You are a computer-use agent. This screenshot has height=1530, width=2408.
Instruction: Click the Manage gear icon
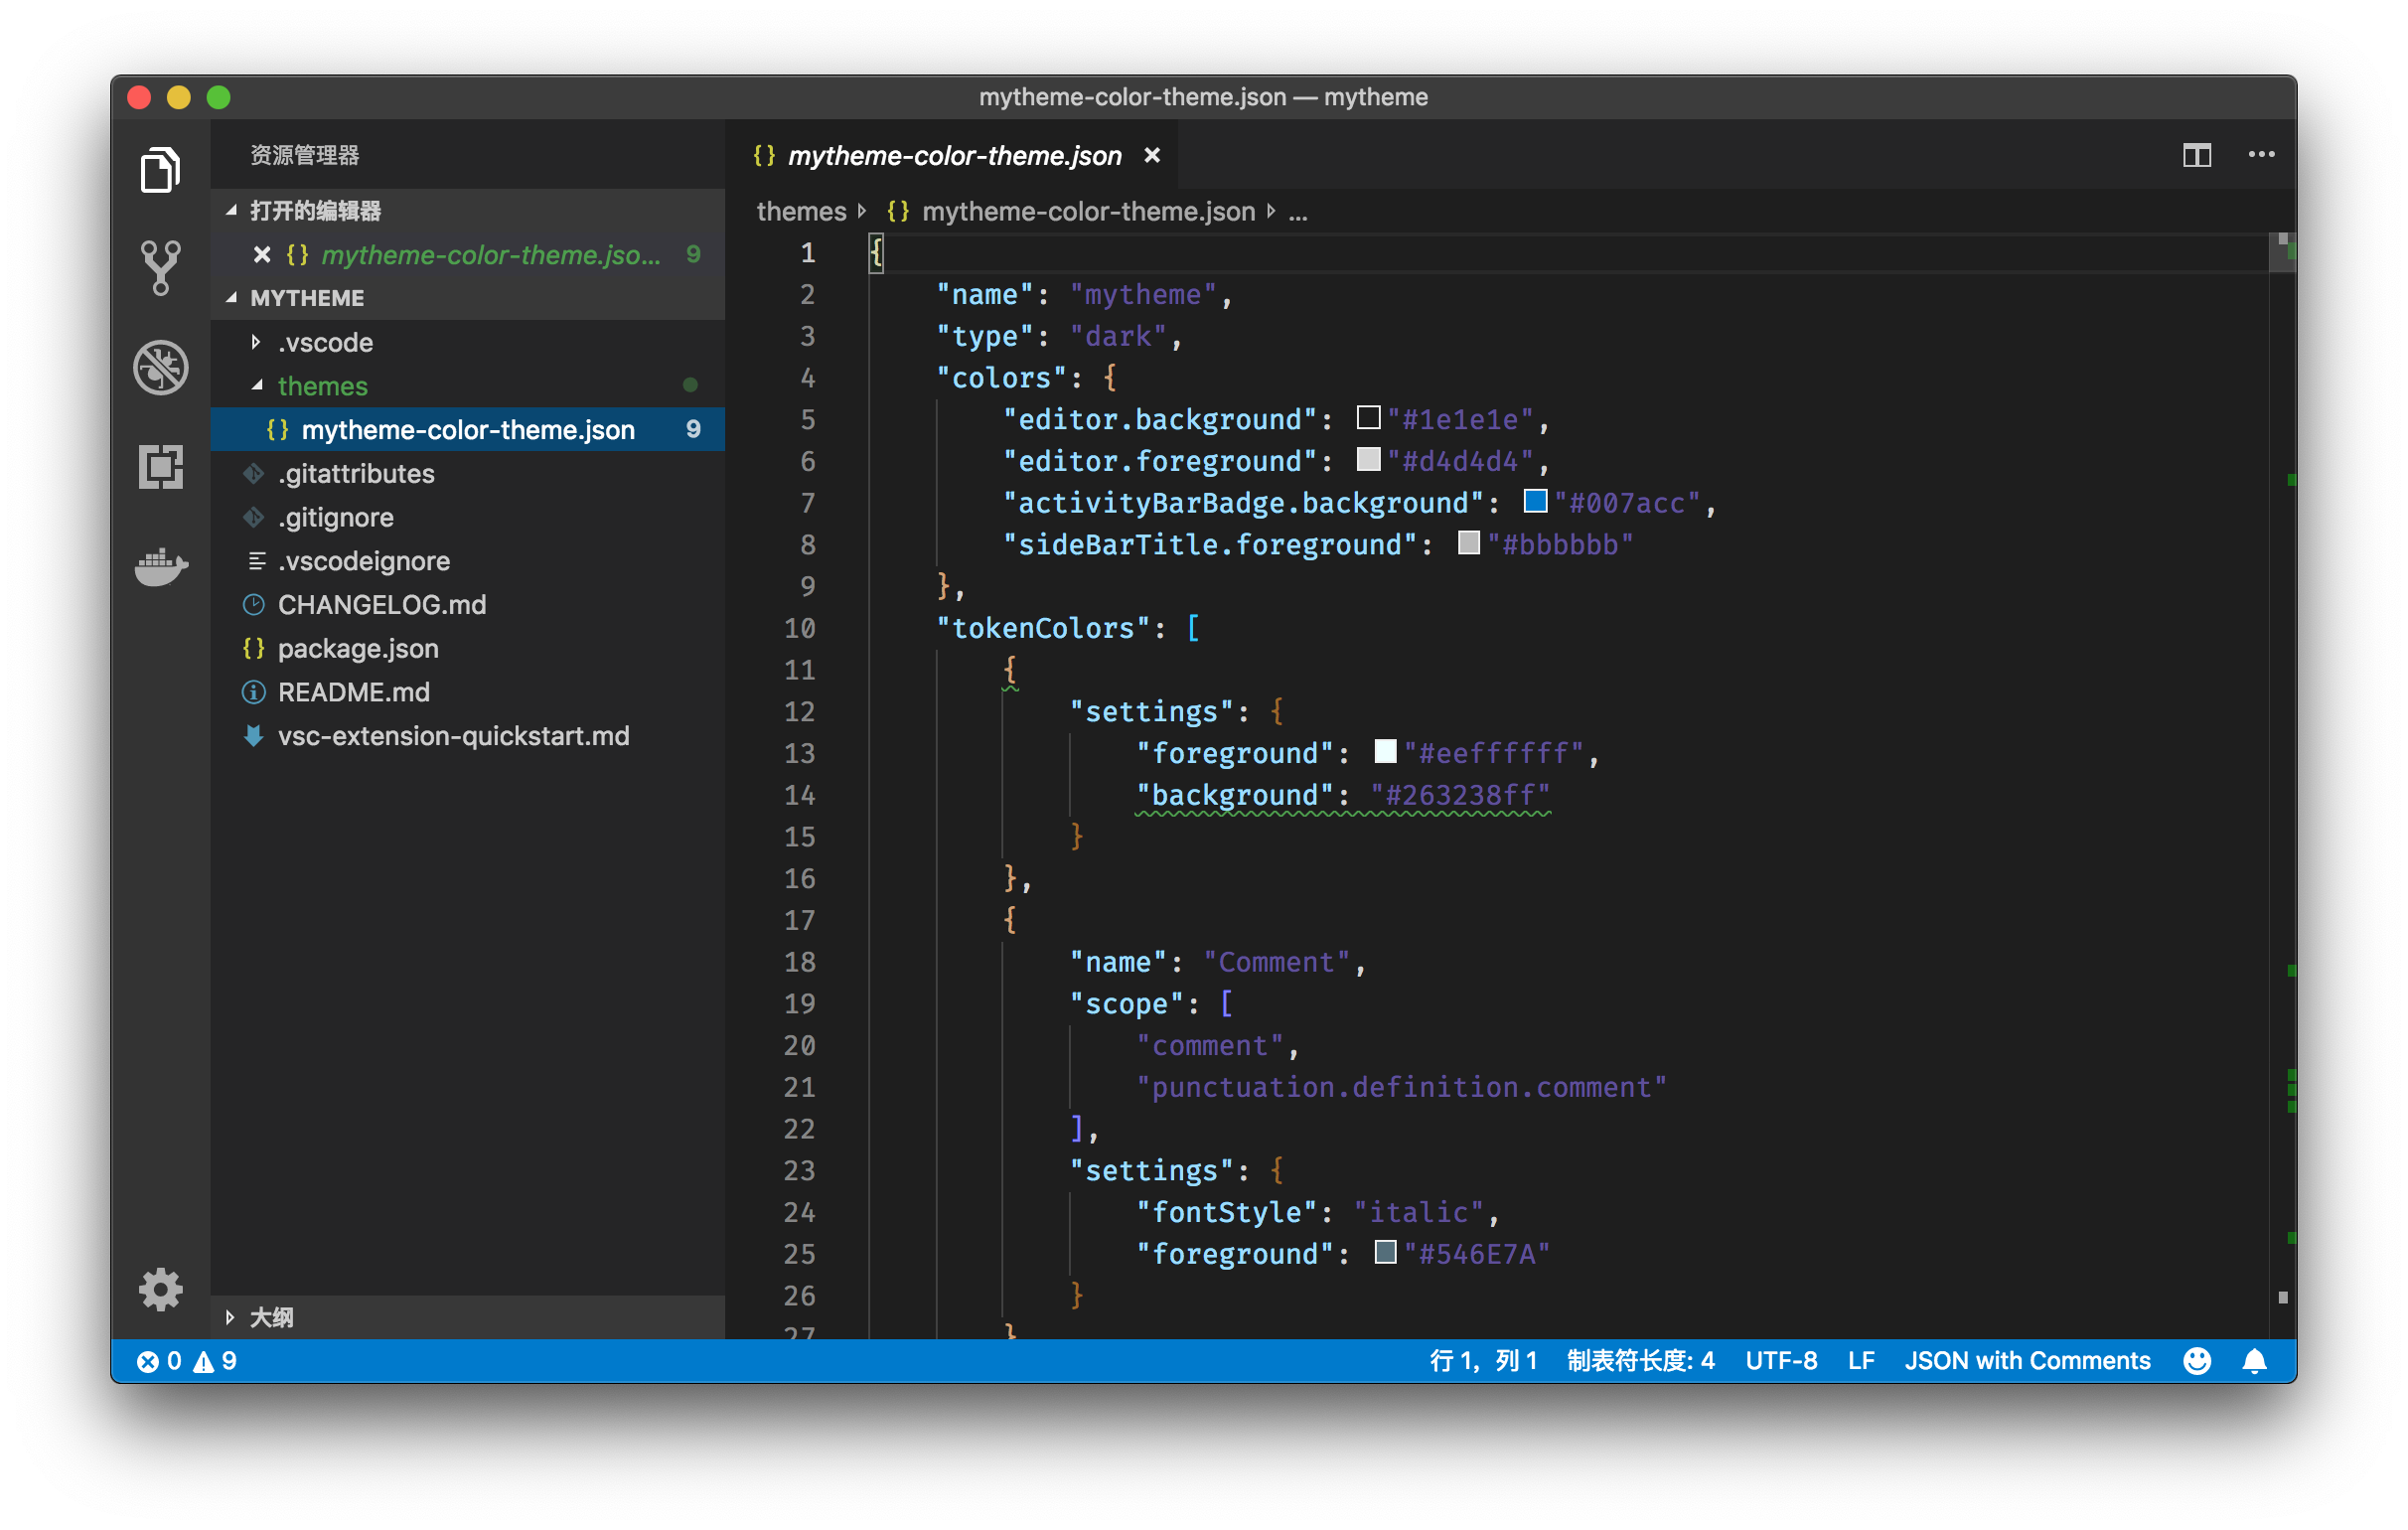(160, 1289)
